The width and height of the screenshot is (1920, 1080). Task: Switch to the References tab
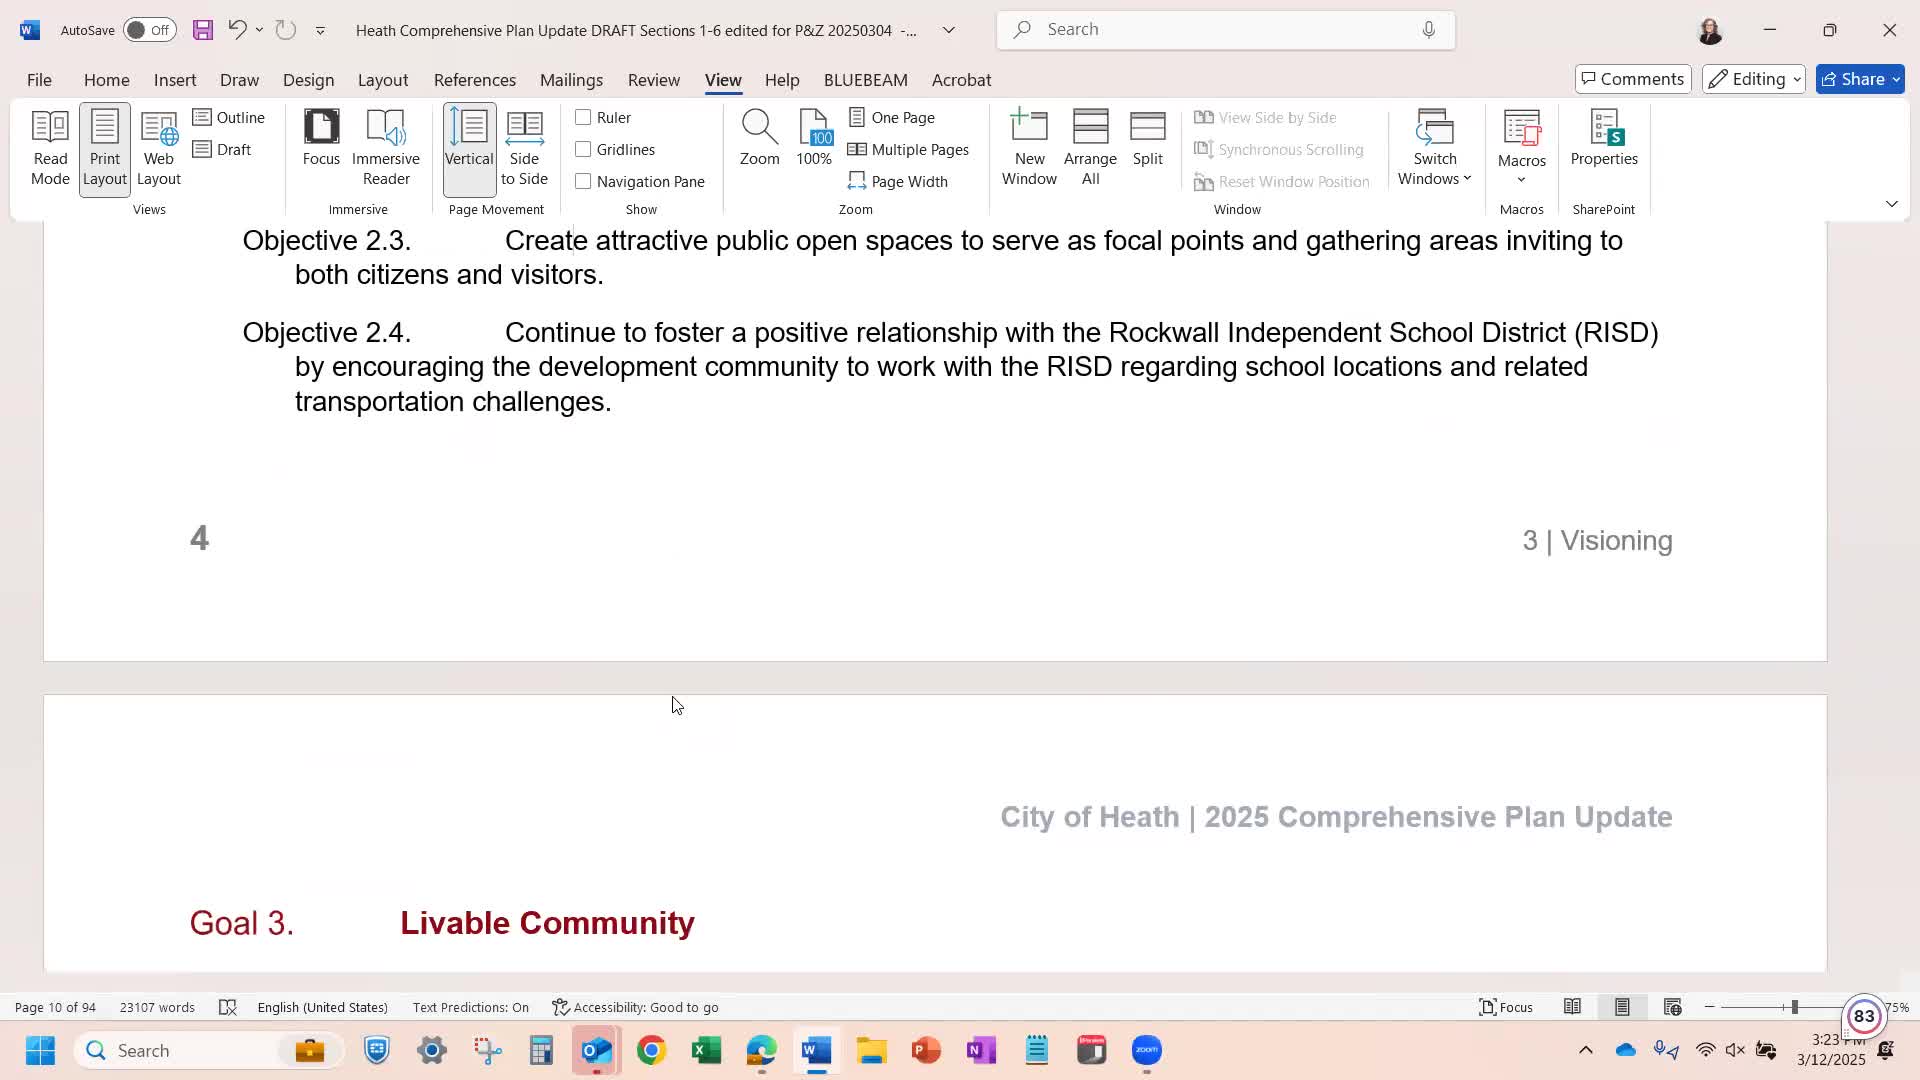click(474, 80)
